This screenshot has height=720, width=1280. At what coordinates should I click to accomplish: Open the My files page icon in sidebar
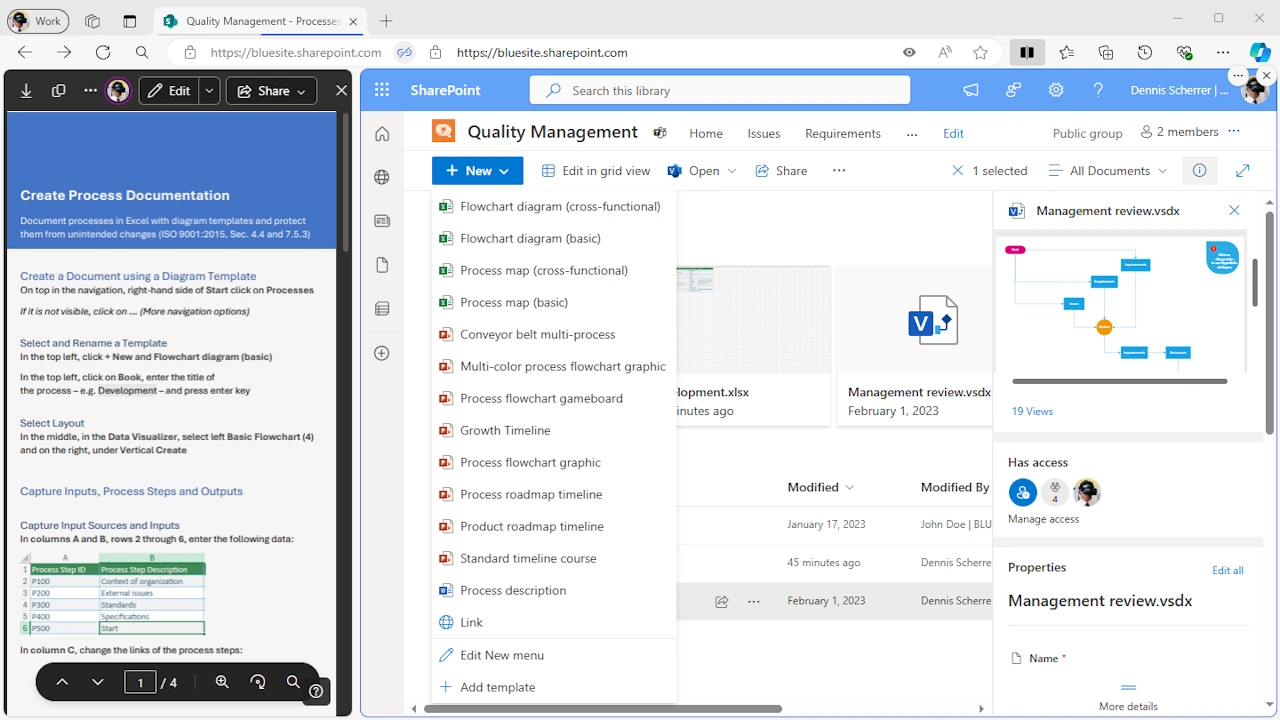(x=381, y=265)
